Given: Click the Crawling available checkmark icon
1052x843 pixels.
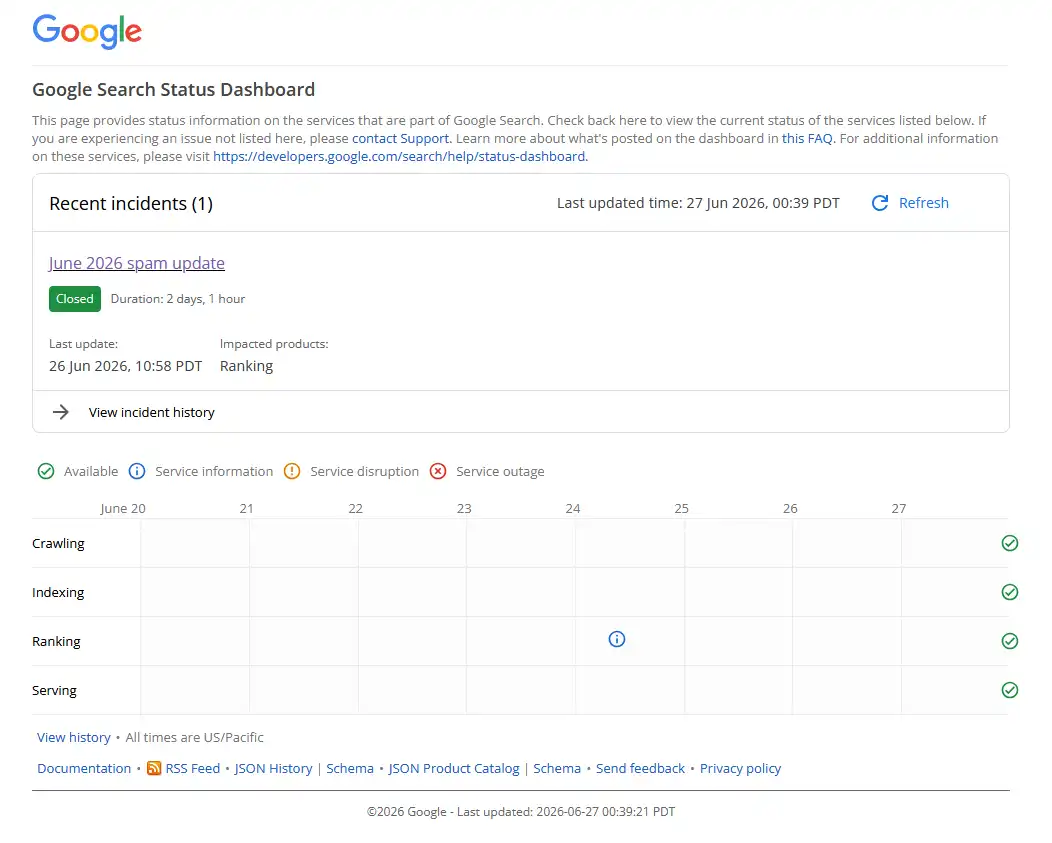Looking at the screenshot, I should pos(1010,543).
